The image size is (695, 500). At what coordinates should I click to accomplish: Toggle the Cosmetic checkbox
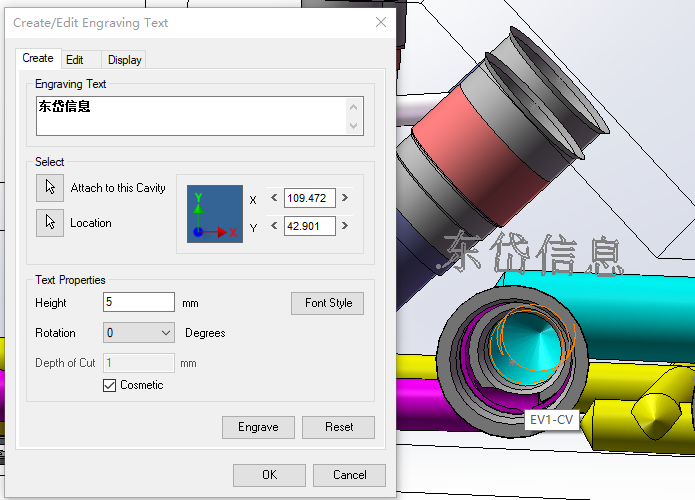(109, 385)
